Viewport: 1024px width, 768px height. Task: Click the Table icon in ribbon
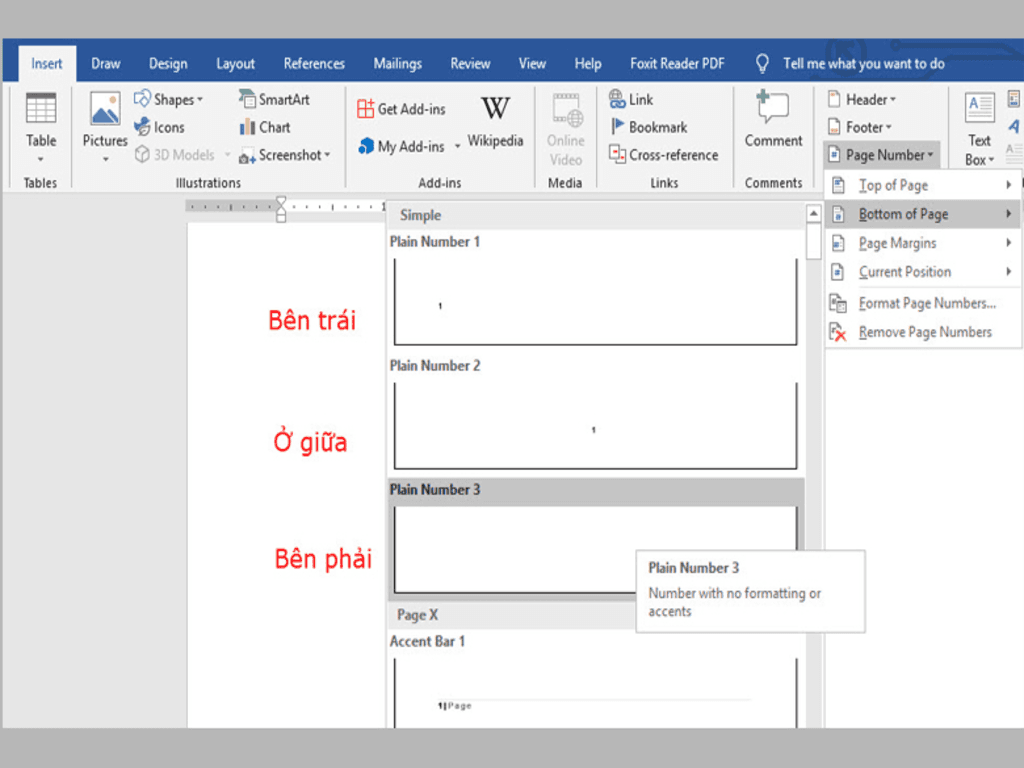click(x=41, y=109)
